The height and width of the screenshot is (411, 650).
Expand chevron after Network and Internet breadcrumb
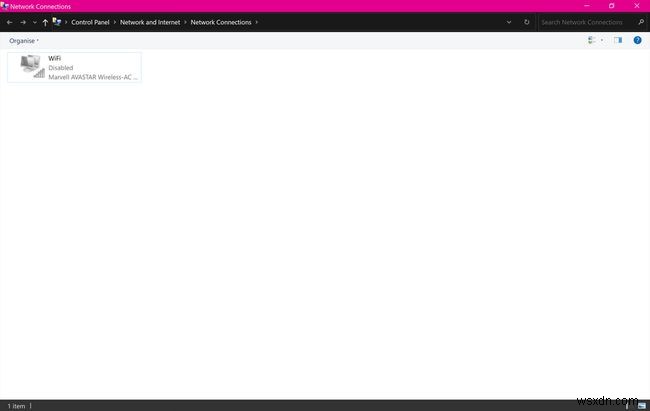[x=185, y=22]
